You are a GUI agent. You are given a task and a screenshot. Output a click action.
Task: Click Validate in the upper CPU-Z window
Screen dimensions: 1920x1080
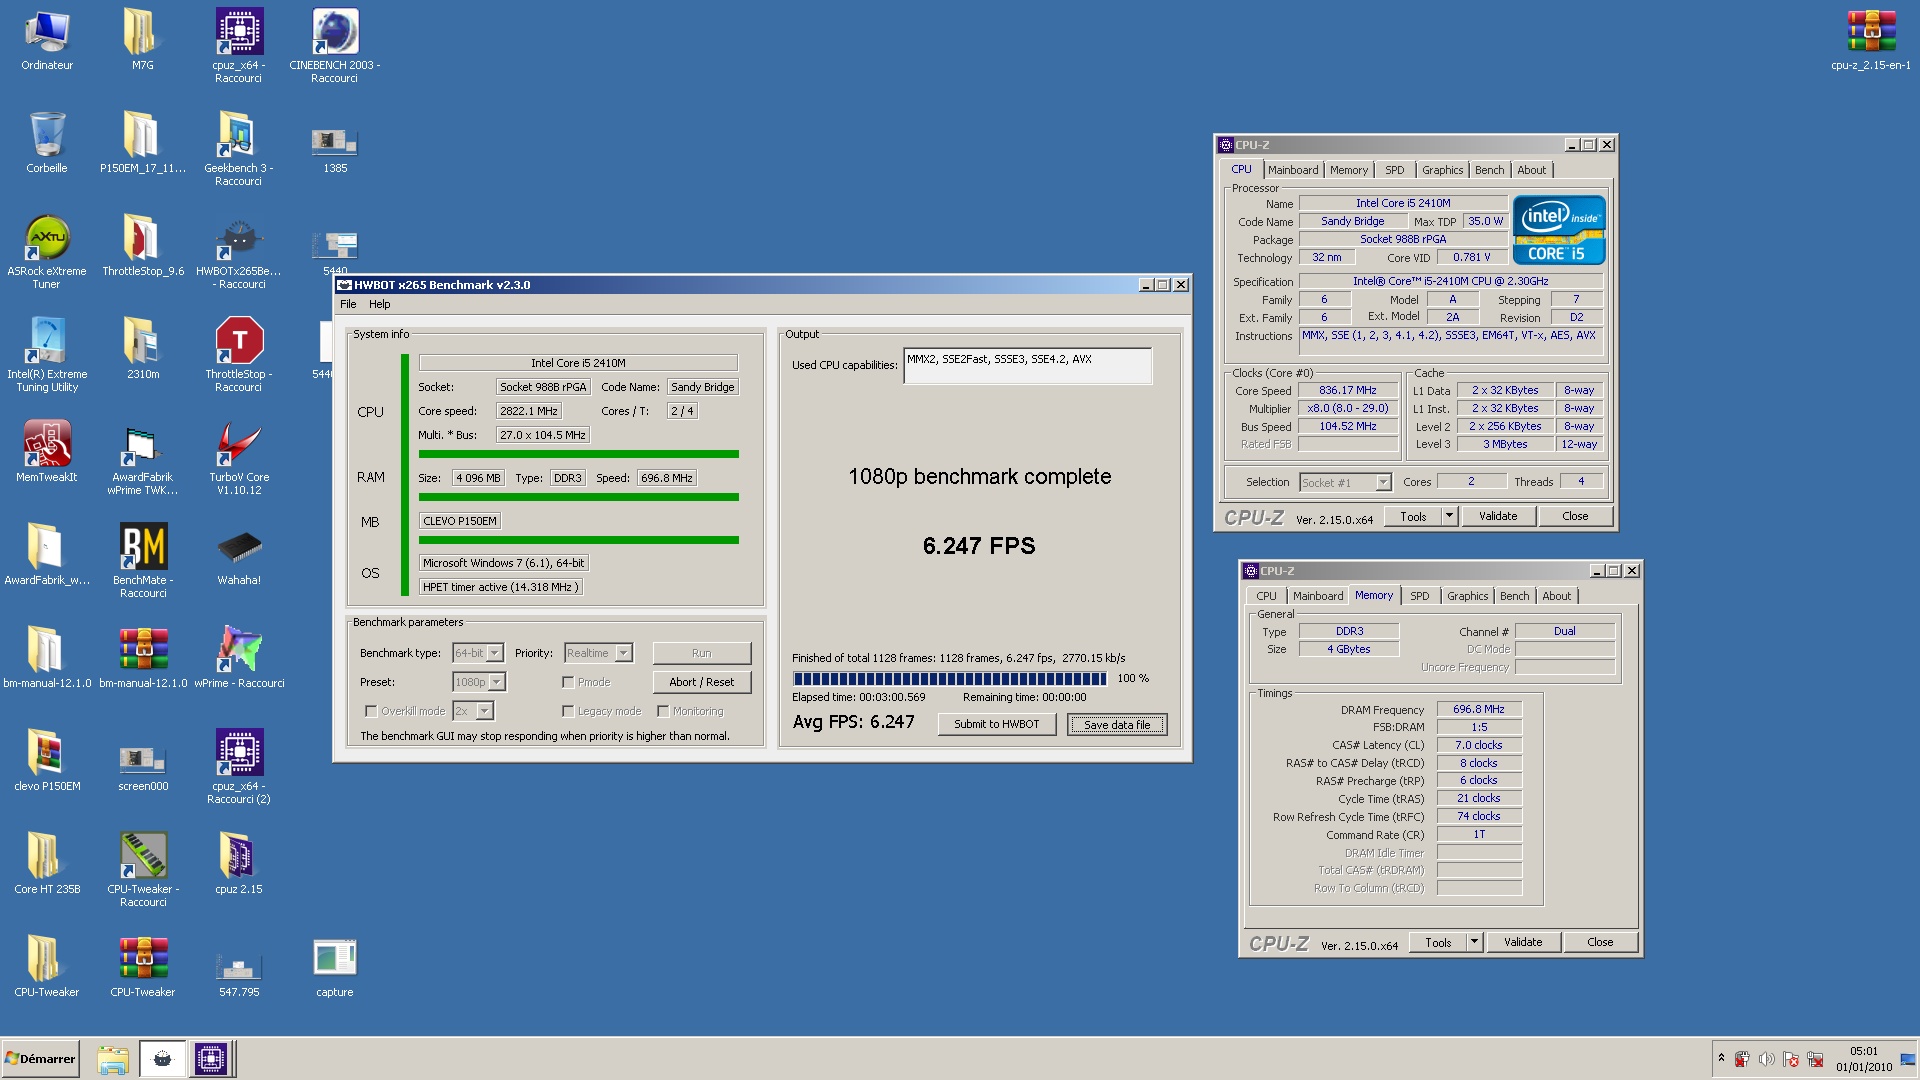point(1497,516)
